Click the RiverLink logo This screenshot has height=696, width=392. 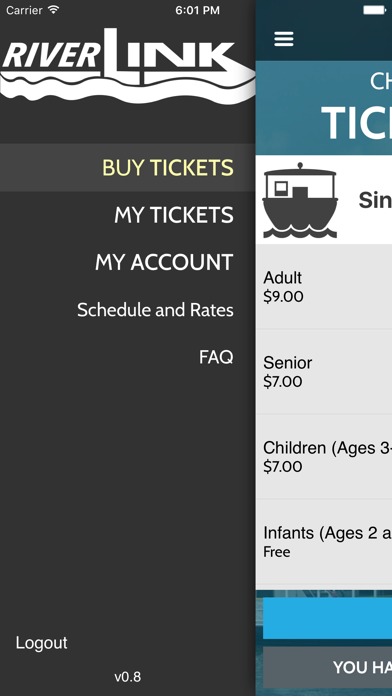pyautogui.click(x=127, y=66)
